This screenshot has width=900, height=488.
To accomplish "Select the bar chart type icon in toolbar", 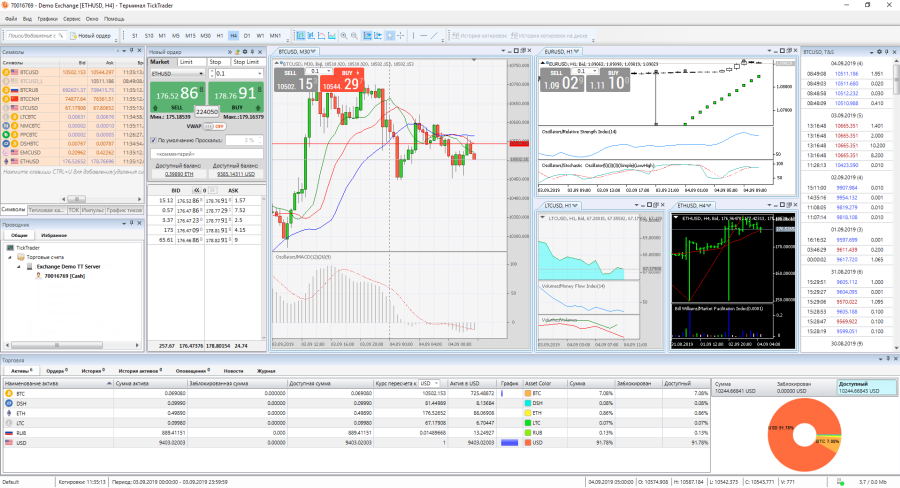I will (x=300, y=36).
